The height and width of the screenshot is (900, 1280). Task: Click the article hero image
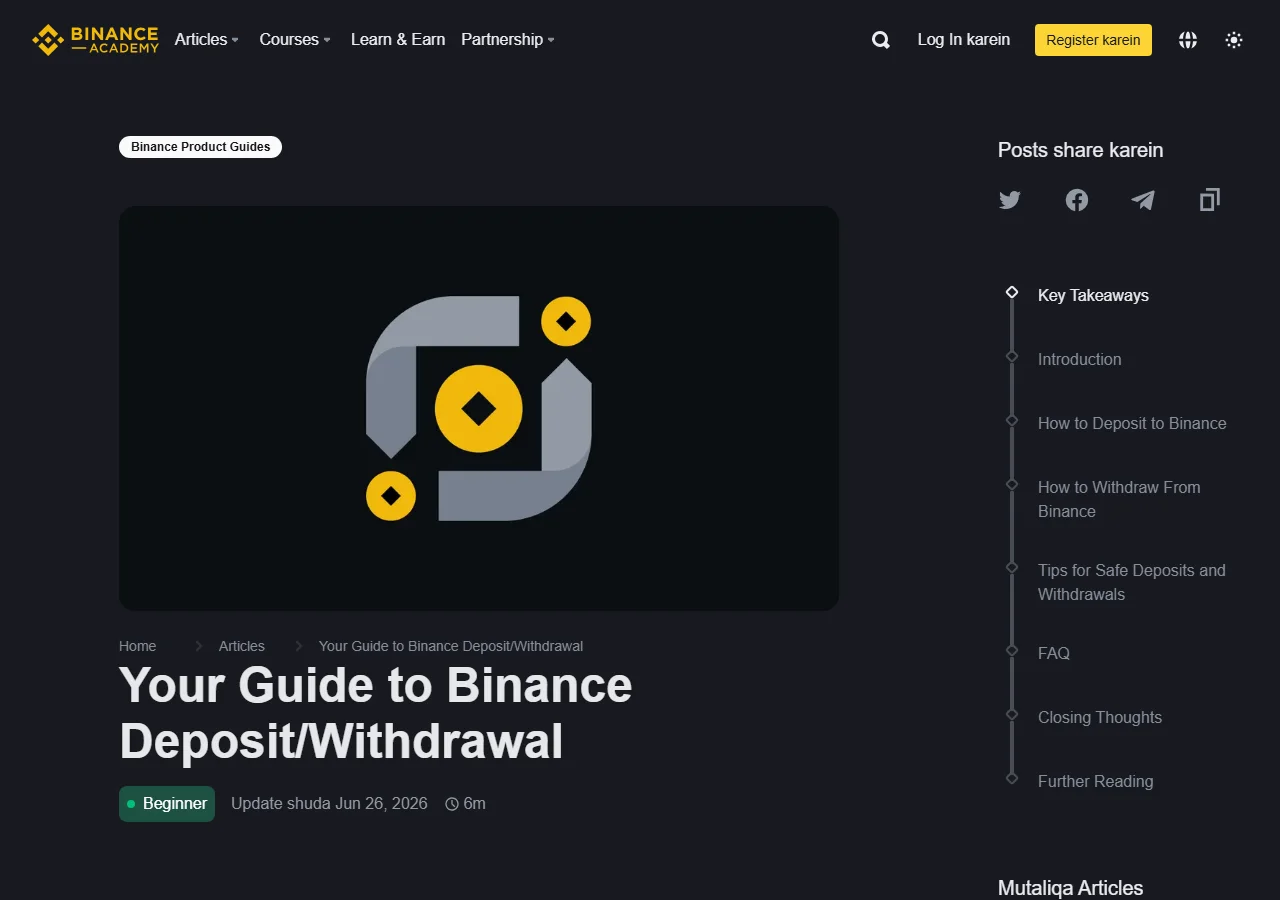point(479,408)
